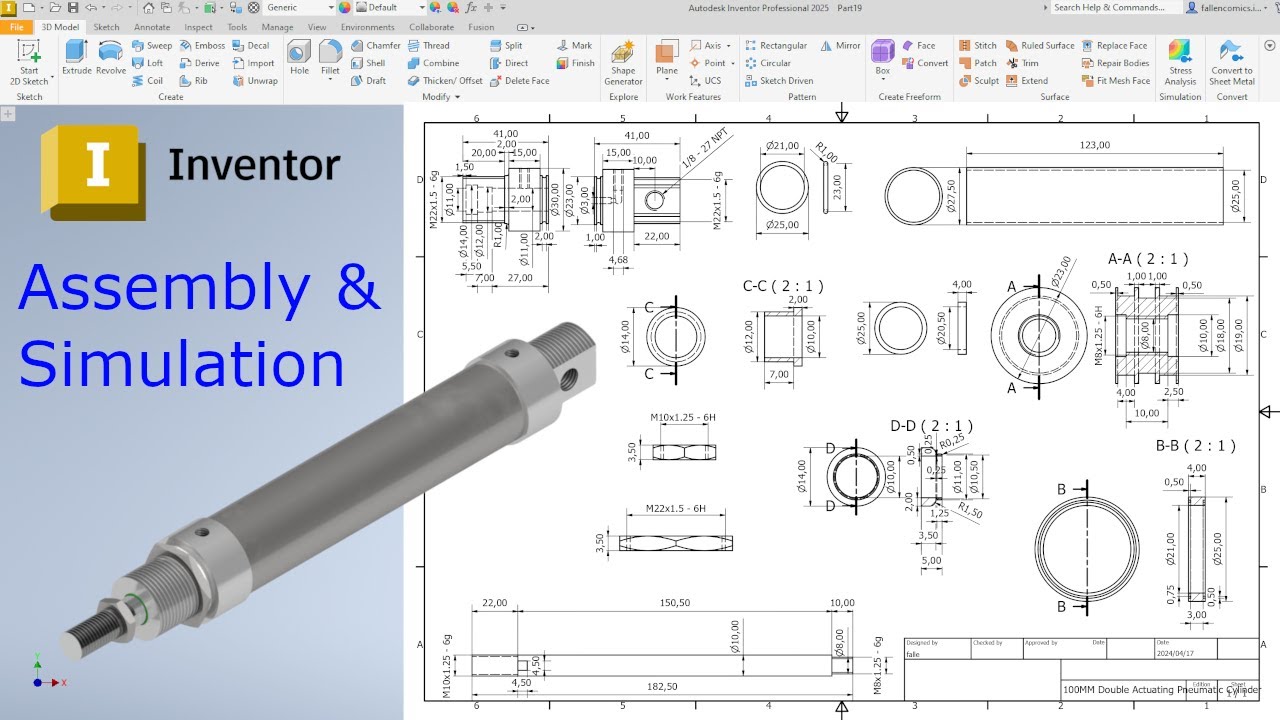Open the Shape Generator

(623, 63)
